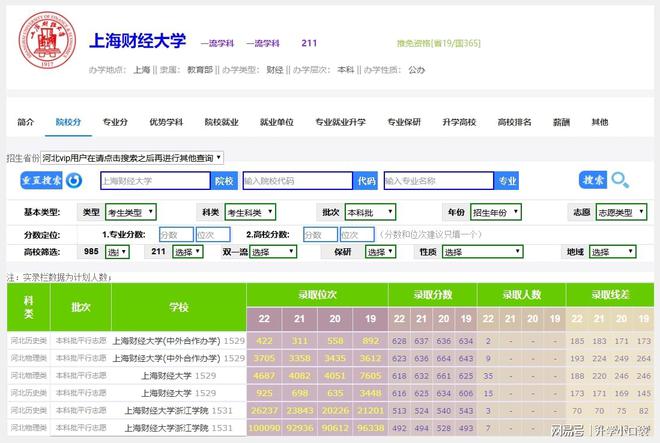Open the 考生类型 dropdown
Image resolution: width=660 pixels, height=443 pixels.
tap(131, 212)
